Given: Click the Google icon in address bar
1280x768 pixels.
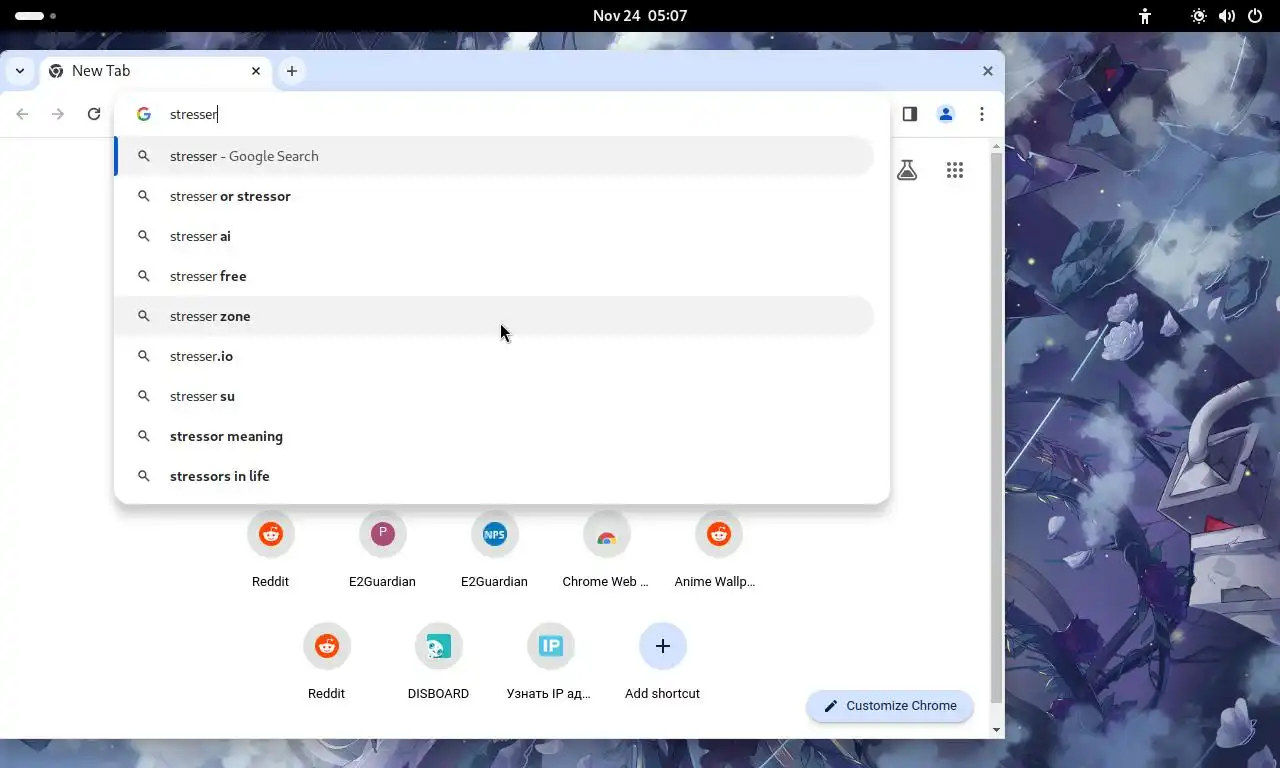Looking at the screenshot, I should pyautogui.click(x=144, y=114).
